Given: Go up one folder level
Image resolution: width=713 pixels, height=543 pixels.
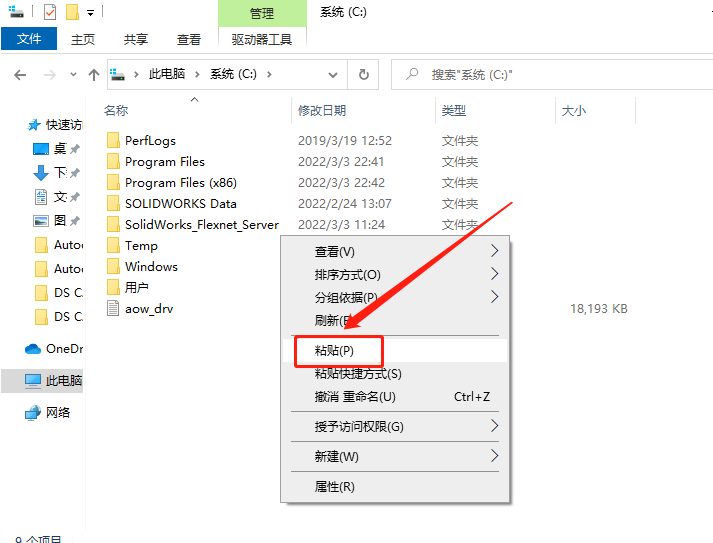Looking at the screenshot, I should [x=94, y=75].
